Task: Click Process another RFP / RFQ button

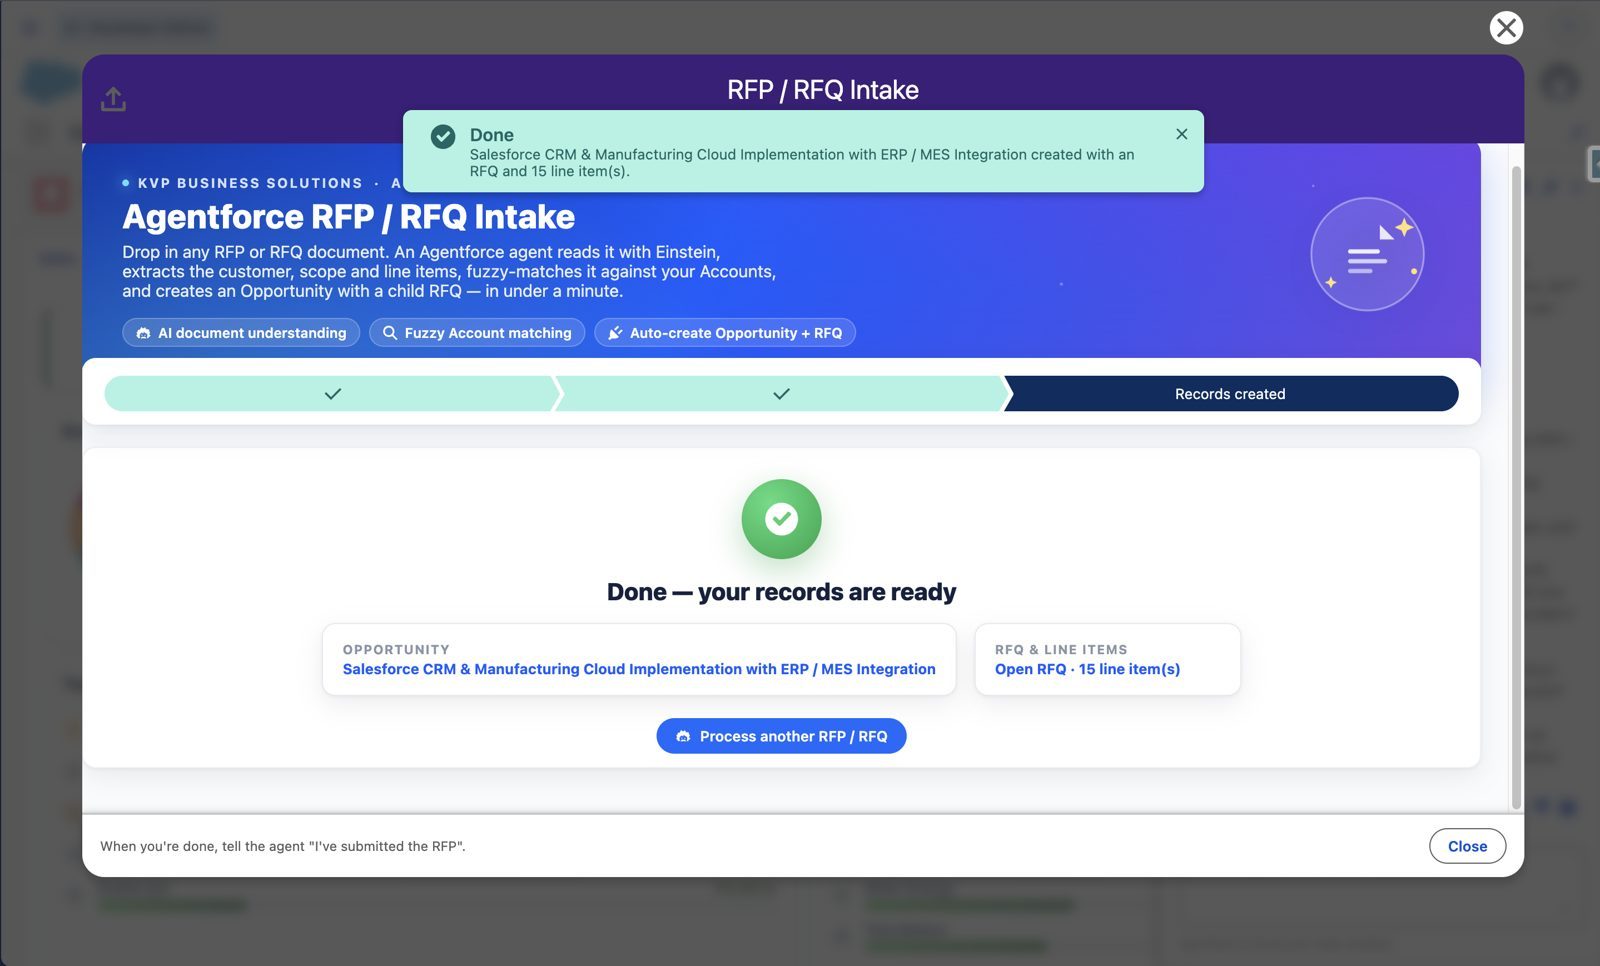Action: [781, 736]
